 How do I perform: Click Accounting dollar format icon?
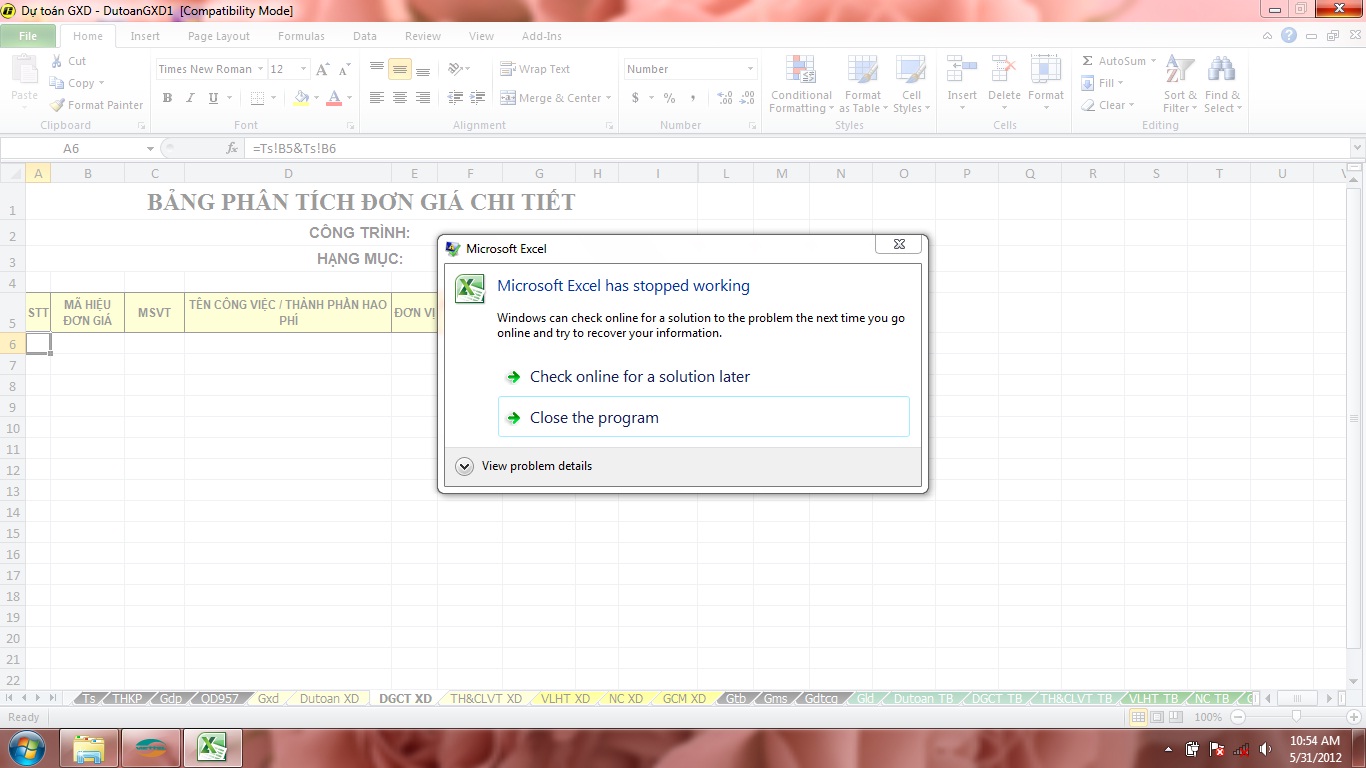click(x=635, y=98)
